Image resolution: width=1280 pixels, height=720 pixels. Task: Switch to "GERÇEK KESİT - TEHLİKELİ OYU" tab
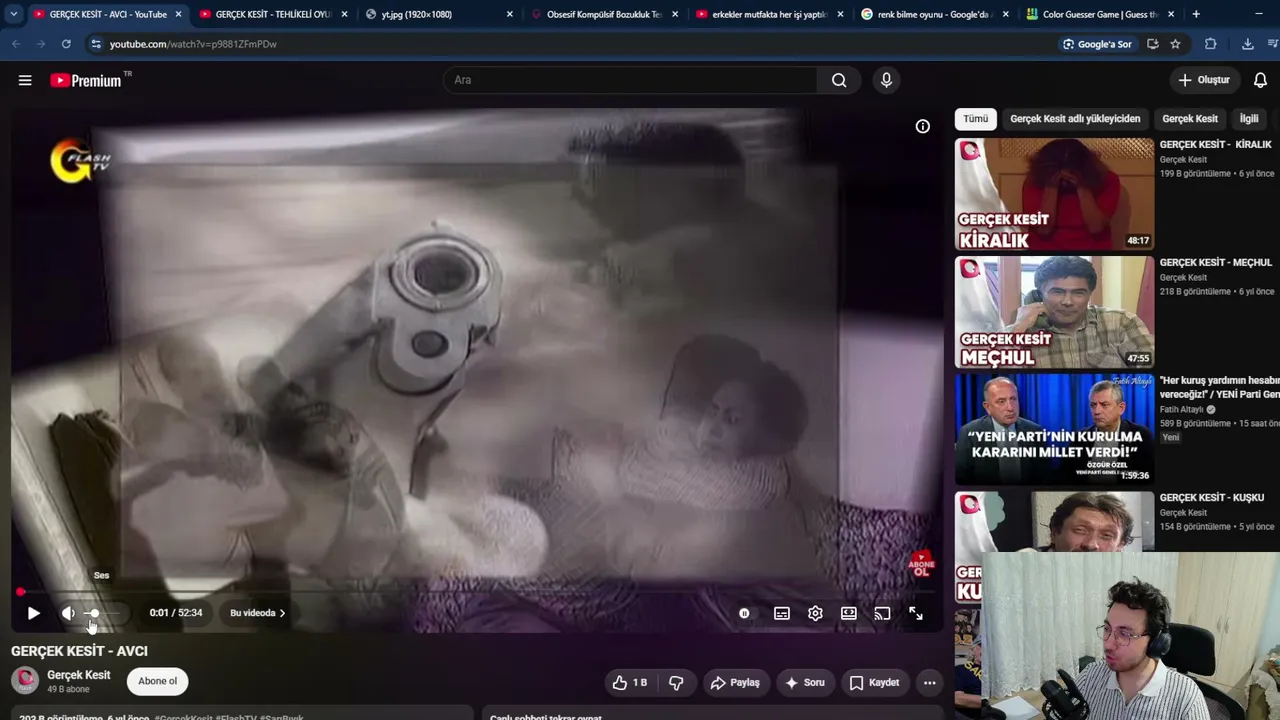273,14
